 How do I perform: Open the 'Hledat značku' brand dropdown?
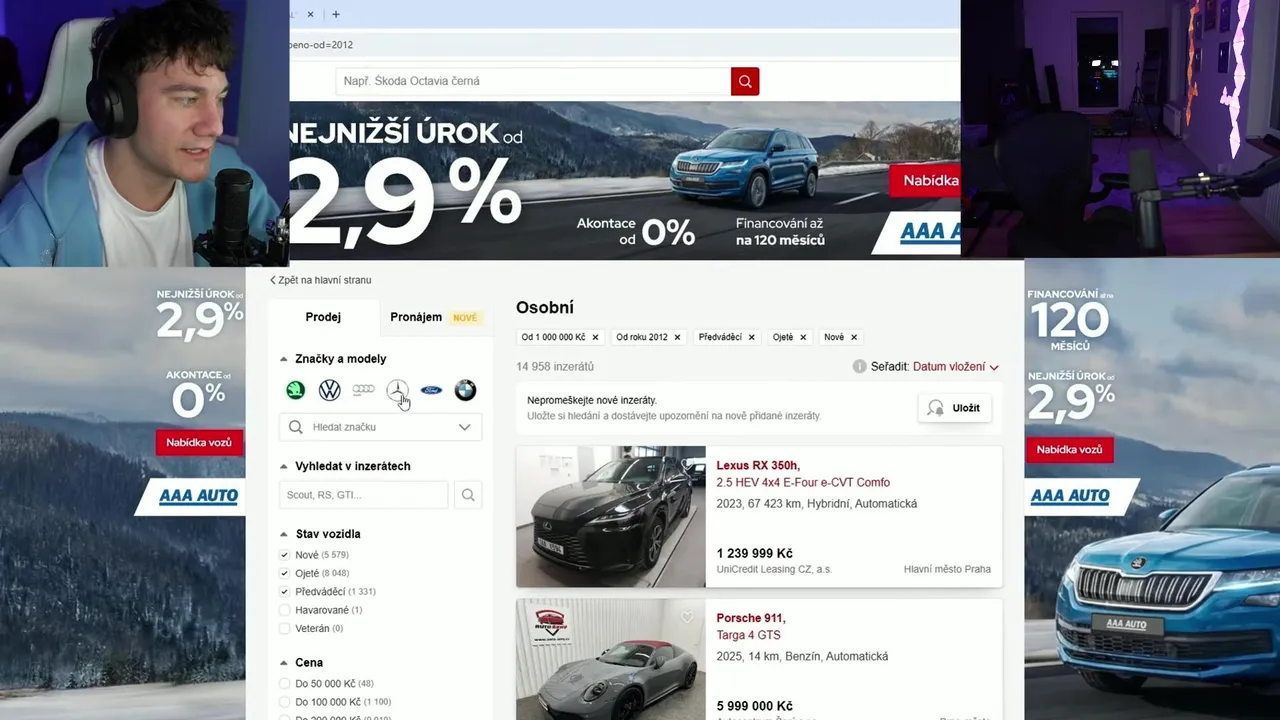click(x=380, y=427)
